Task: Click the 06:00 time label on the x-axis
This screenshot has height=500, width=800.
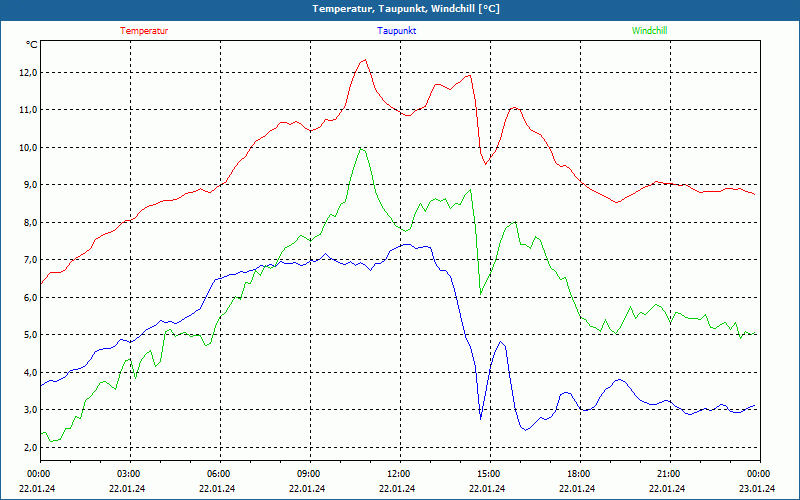Action: coord(220,474)
